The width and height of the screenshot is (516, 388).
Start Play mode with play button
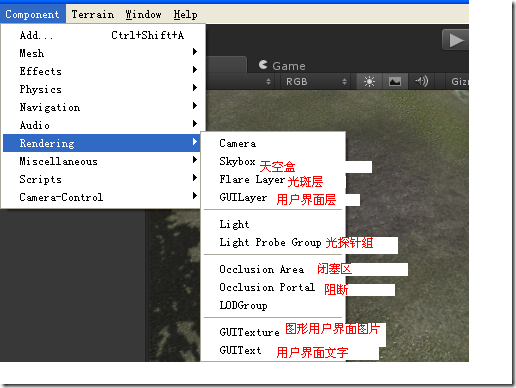pos(455,40)
